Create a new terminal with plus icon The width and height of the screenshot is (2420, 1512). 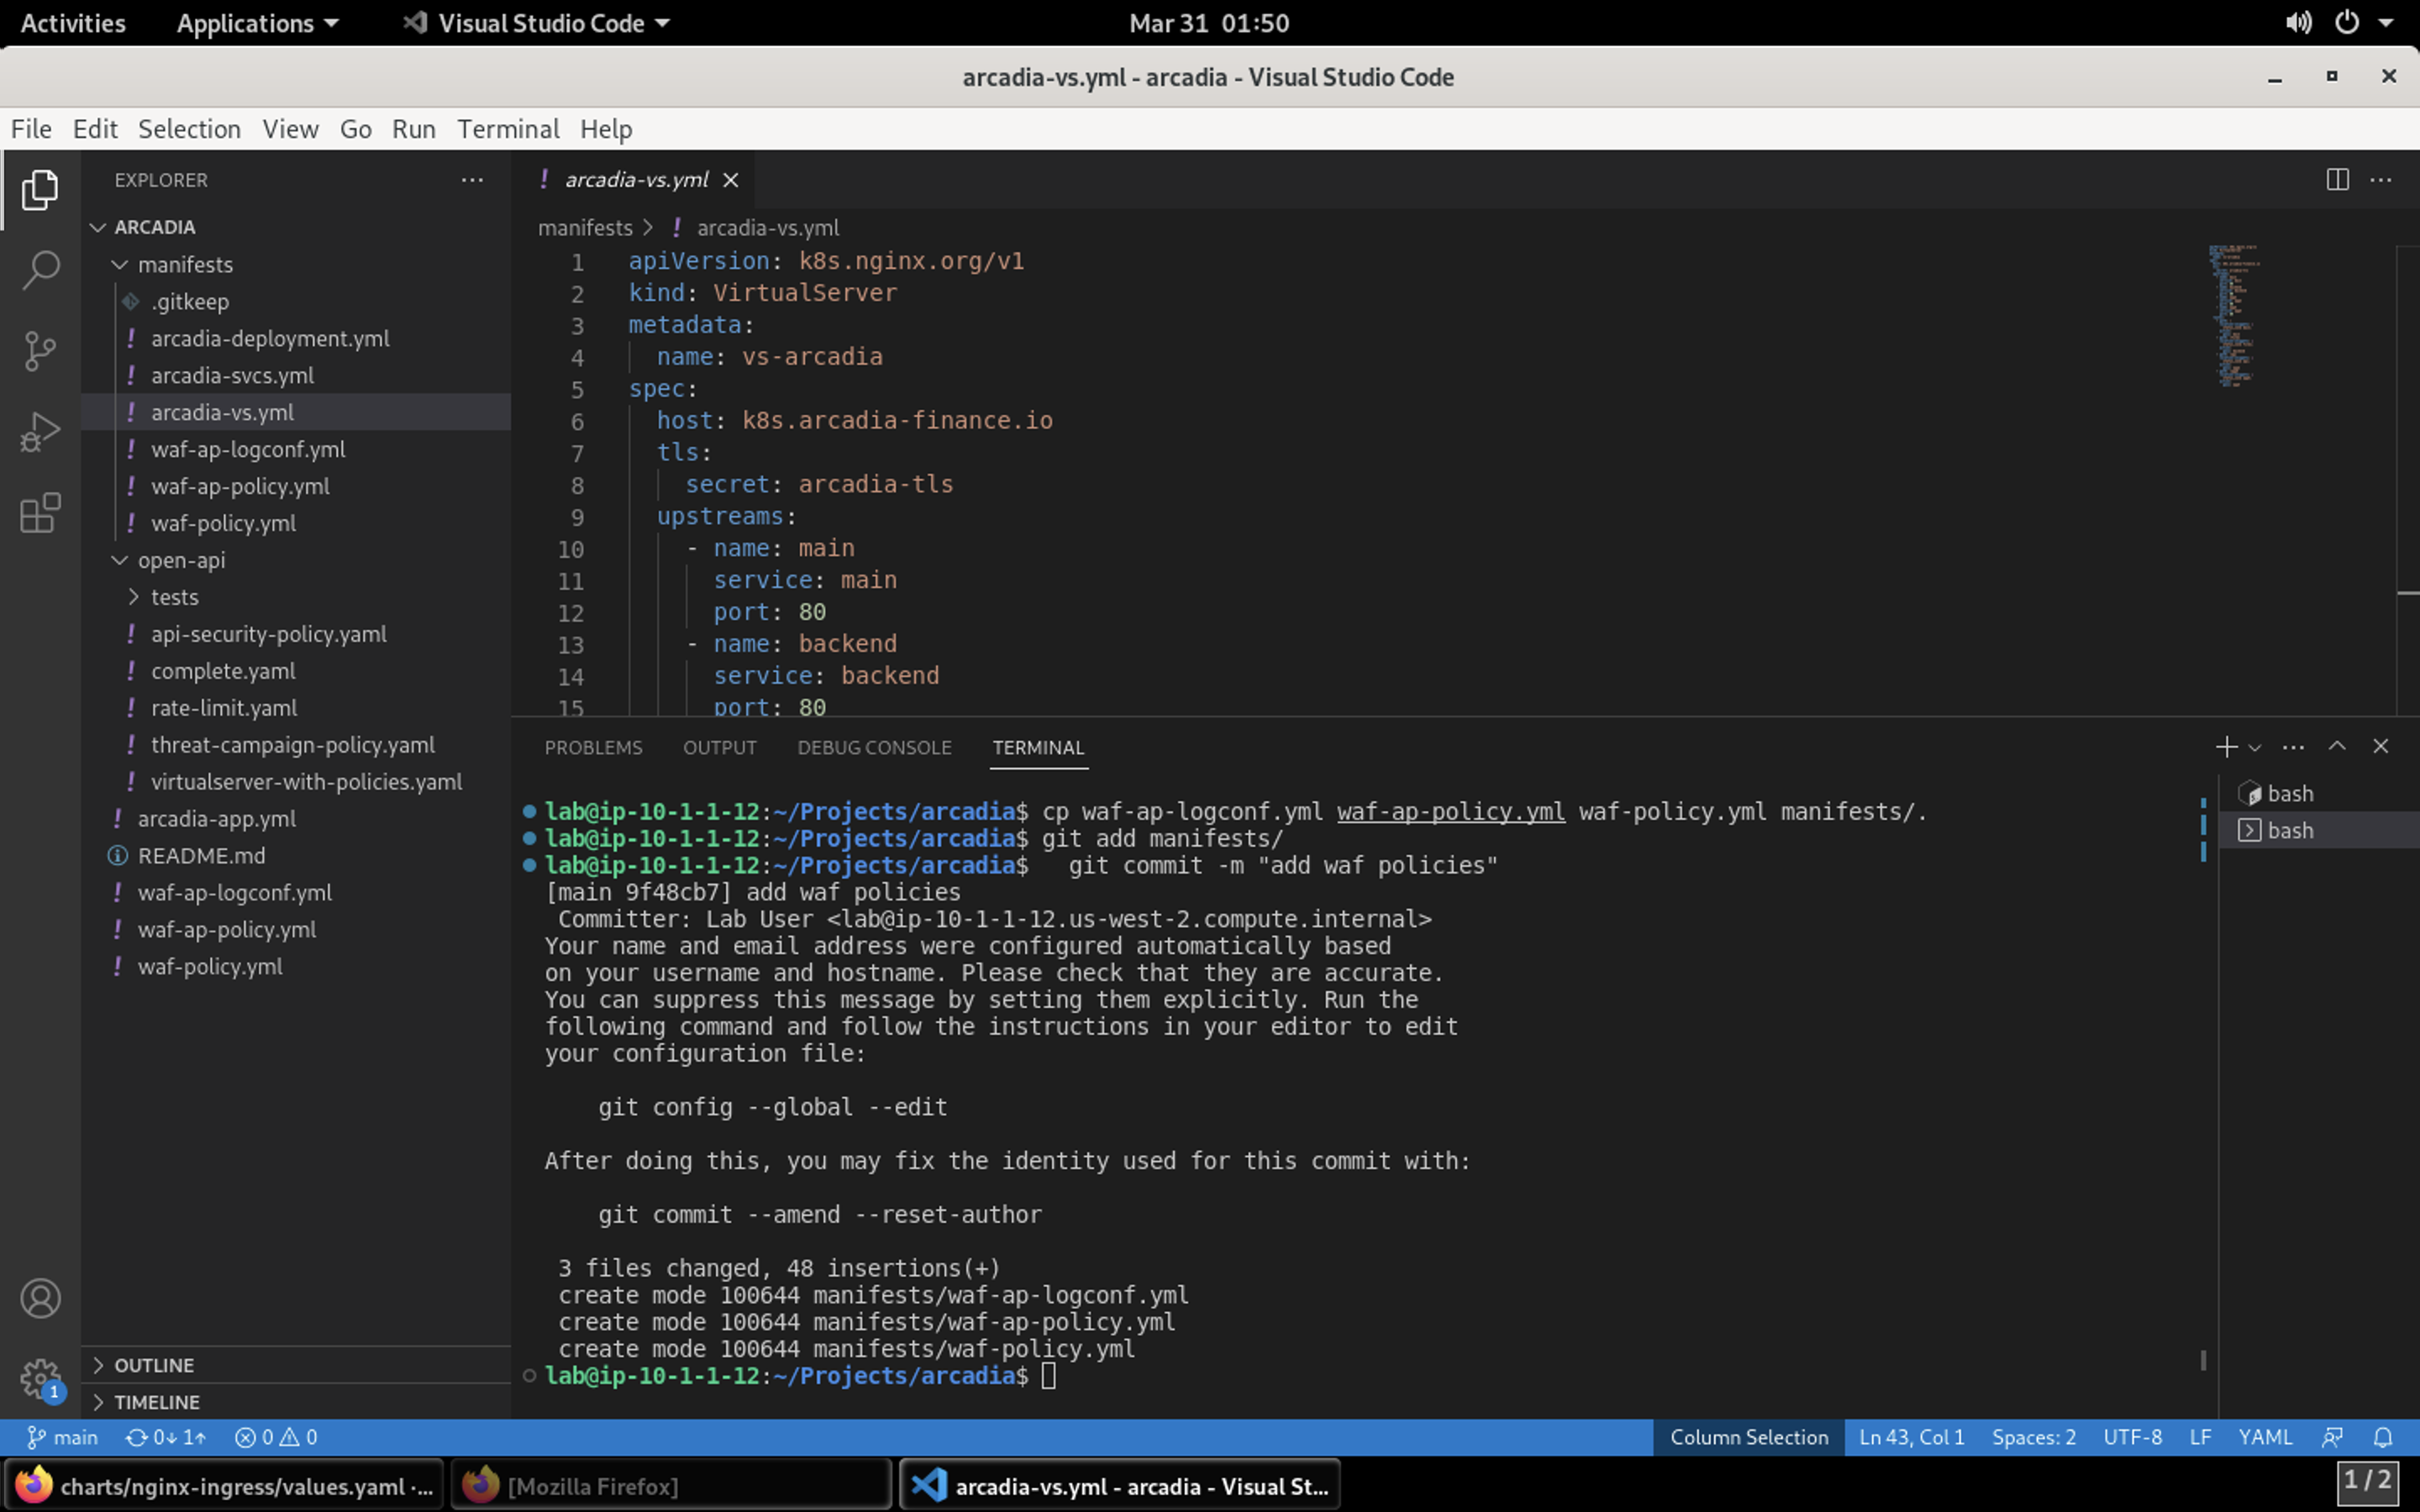tap(2225, 747)
